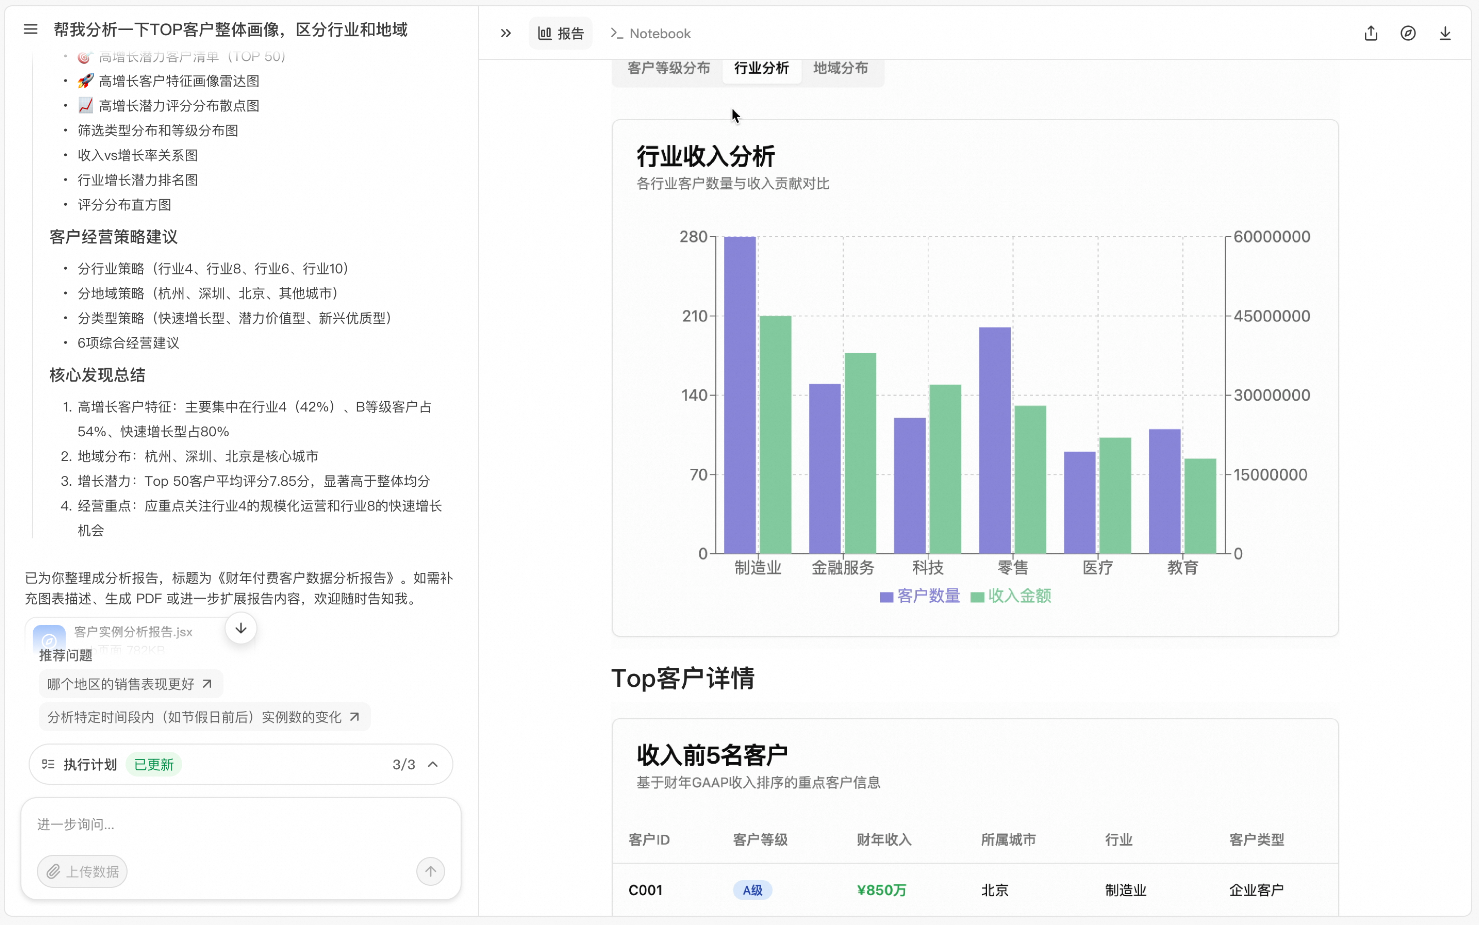This screenshot has width=1479, height=925.
Task: Click suggested question 哪个地区的销售表现更好
Action: (x=130, y=684)
